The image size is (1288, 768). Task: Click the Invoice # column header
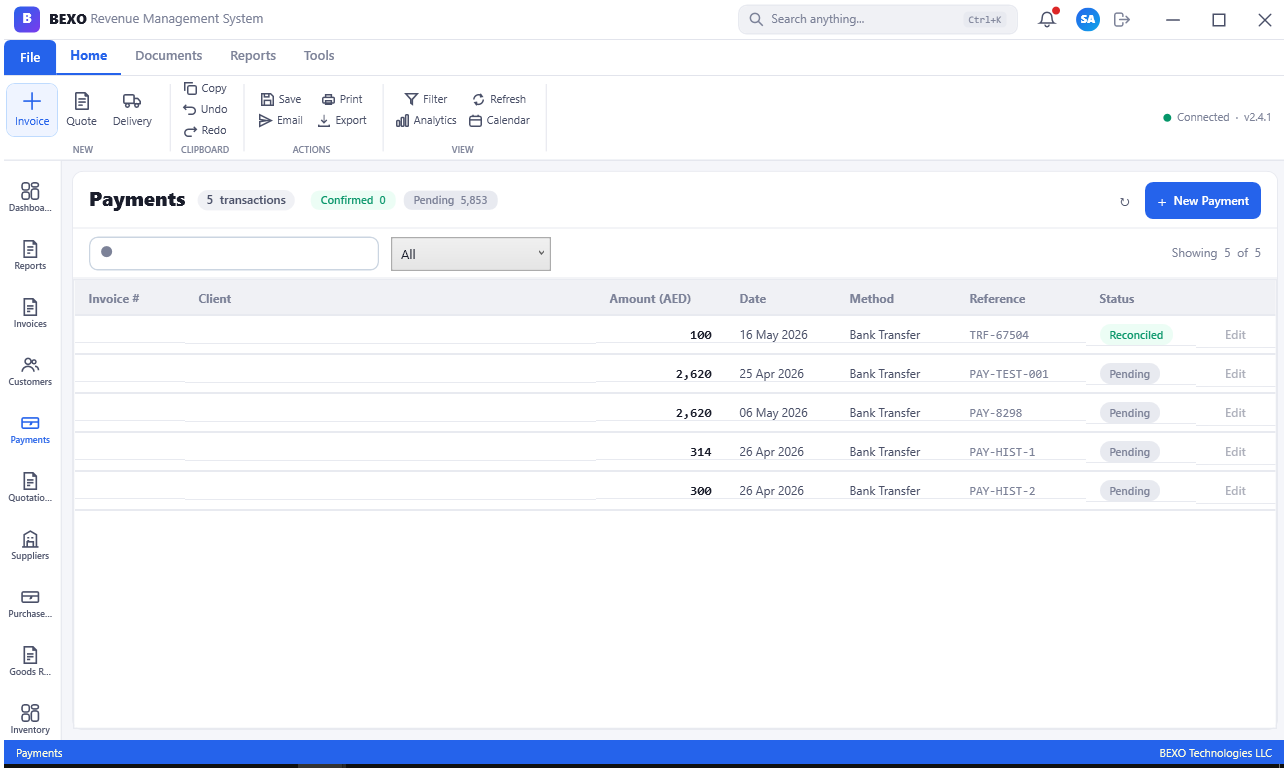(114, 299)
